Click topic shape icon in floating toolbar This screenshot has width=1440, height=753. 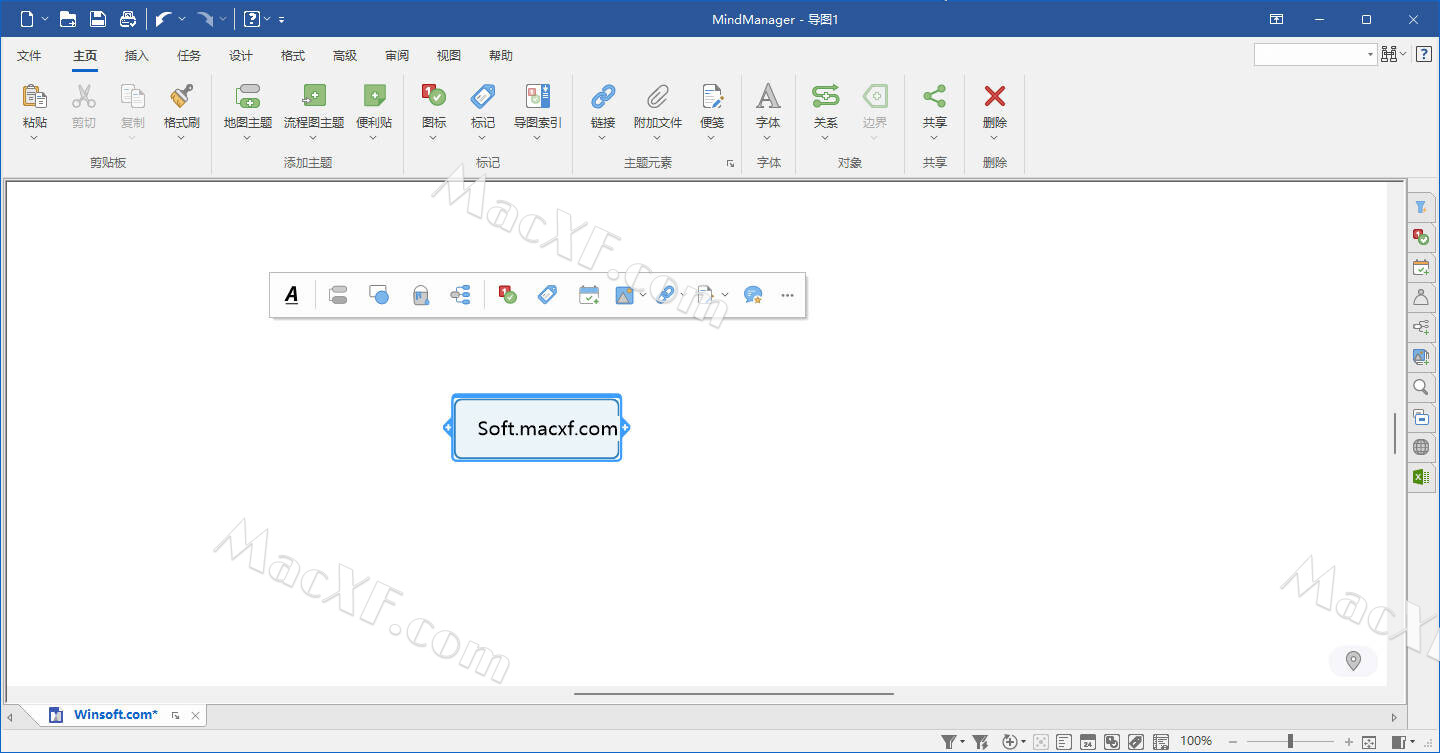click(379, 295)
